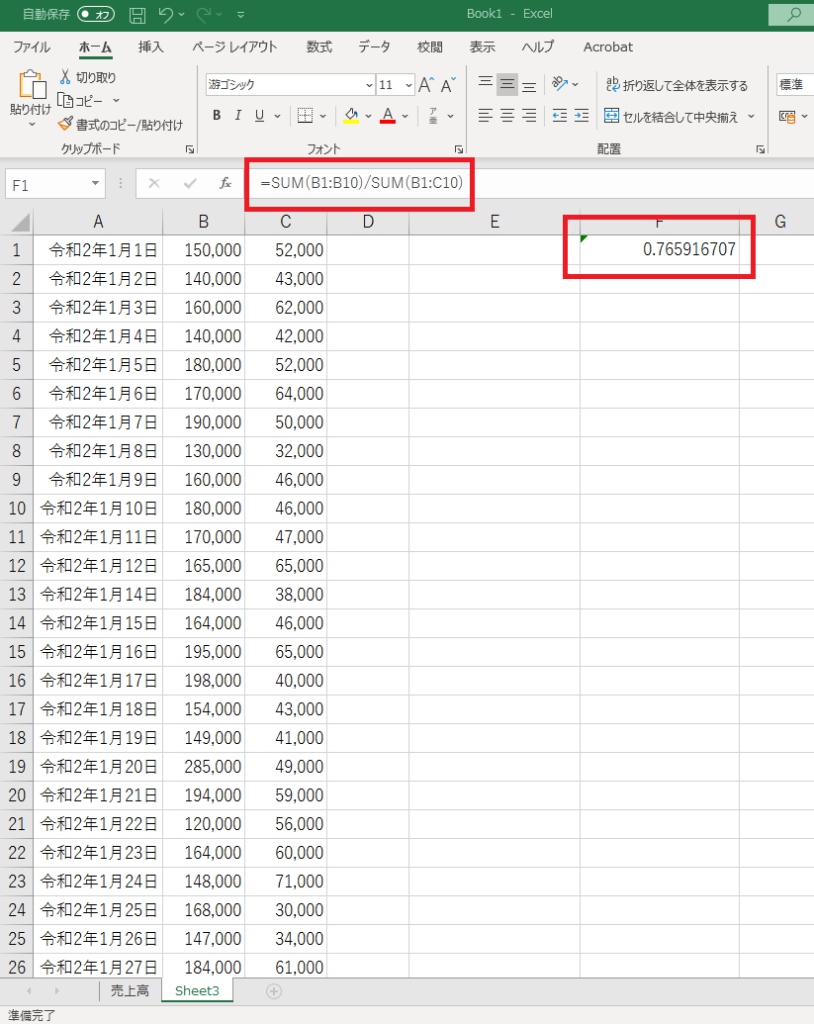This screenshot has height=1024, width=814.
Task: Expand the Name Box dropdown arrow
Action: [x=96, y=183]
